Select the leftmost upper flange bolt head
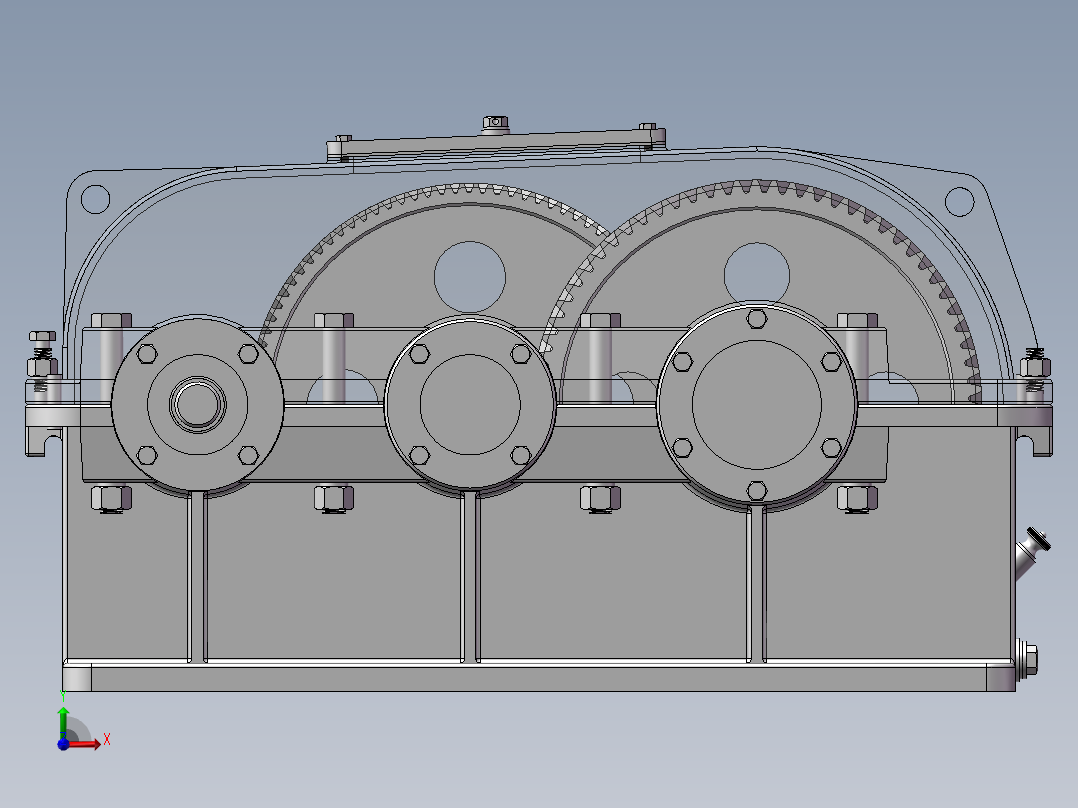 pyautogui.click(x=111, y=320)
